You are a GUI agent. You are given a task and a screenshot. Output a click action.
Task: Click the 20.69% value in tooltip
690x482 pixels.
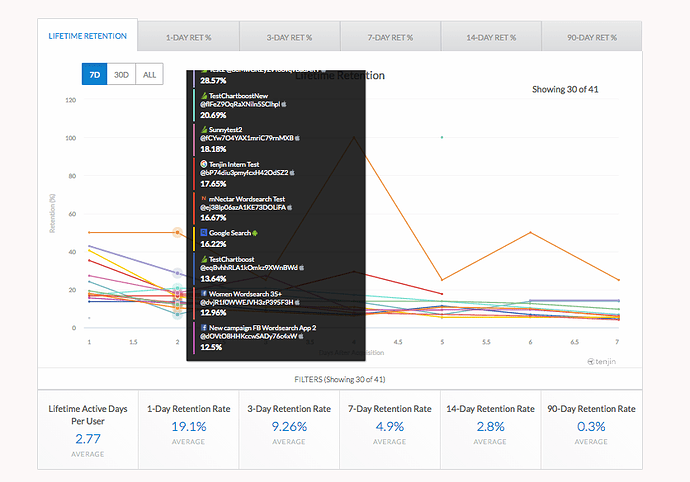(x=213, y=115)
